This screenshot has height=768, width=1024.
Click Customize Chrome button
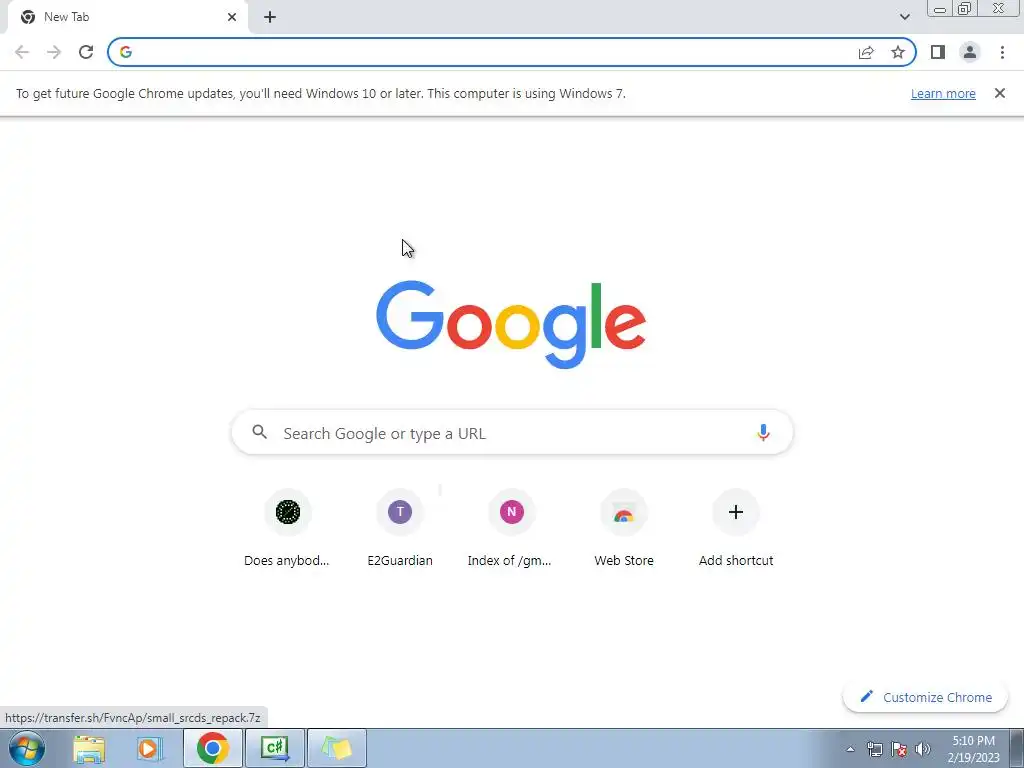[x=925, y=697]
